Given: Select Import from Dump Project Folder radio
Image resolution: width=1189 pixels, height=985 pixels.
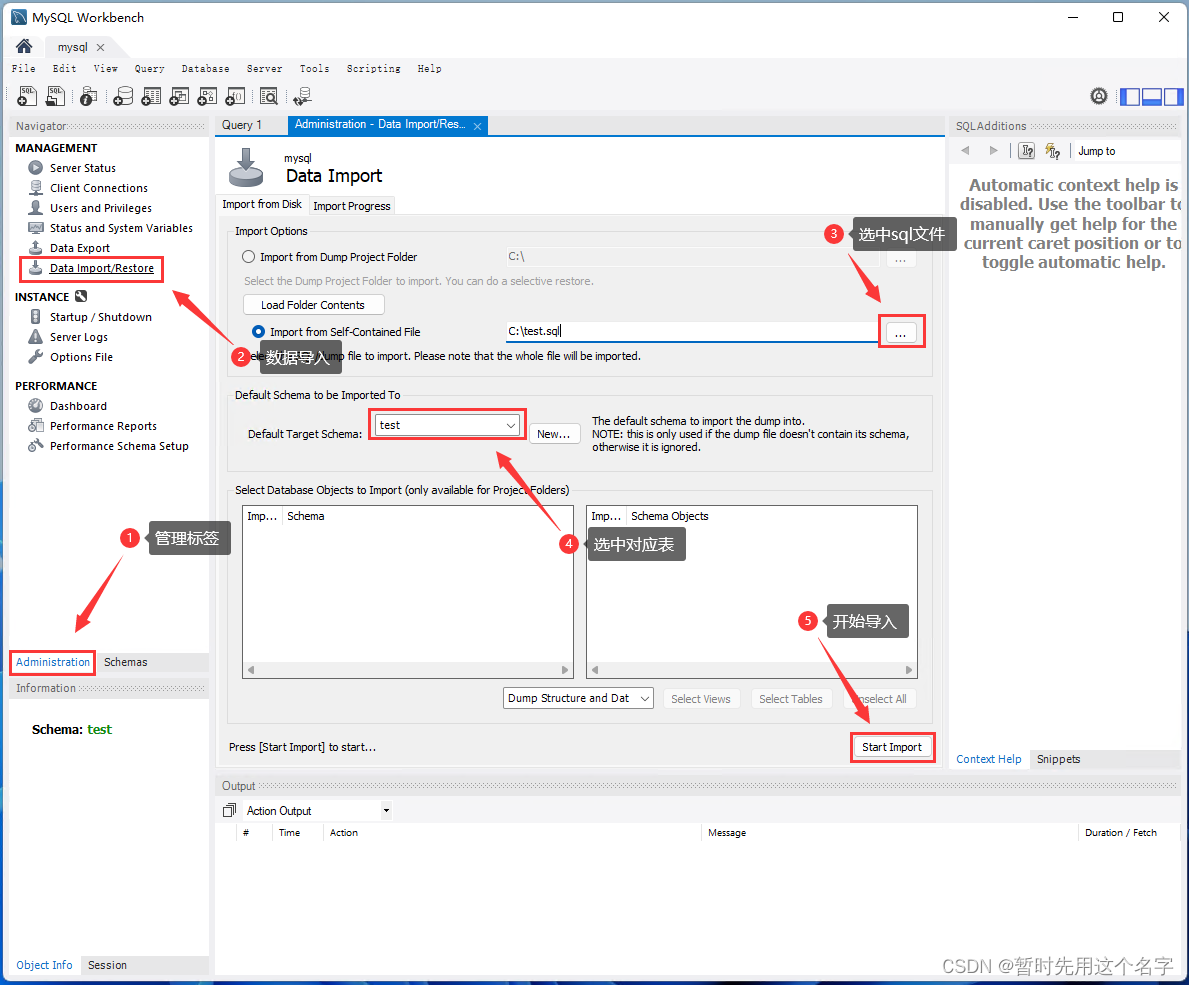Looking at the screenshot, I should tap(248, 257).
